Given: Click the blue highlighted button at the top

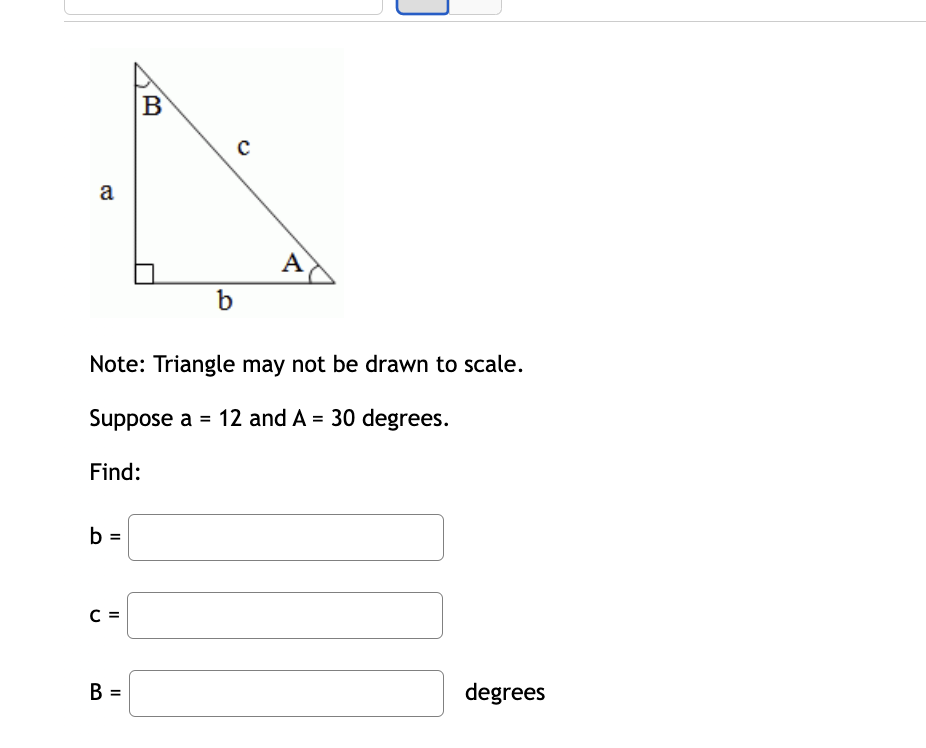Looking at the screenshot, I should coord(422,4).
